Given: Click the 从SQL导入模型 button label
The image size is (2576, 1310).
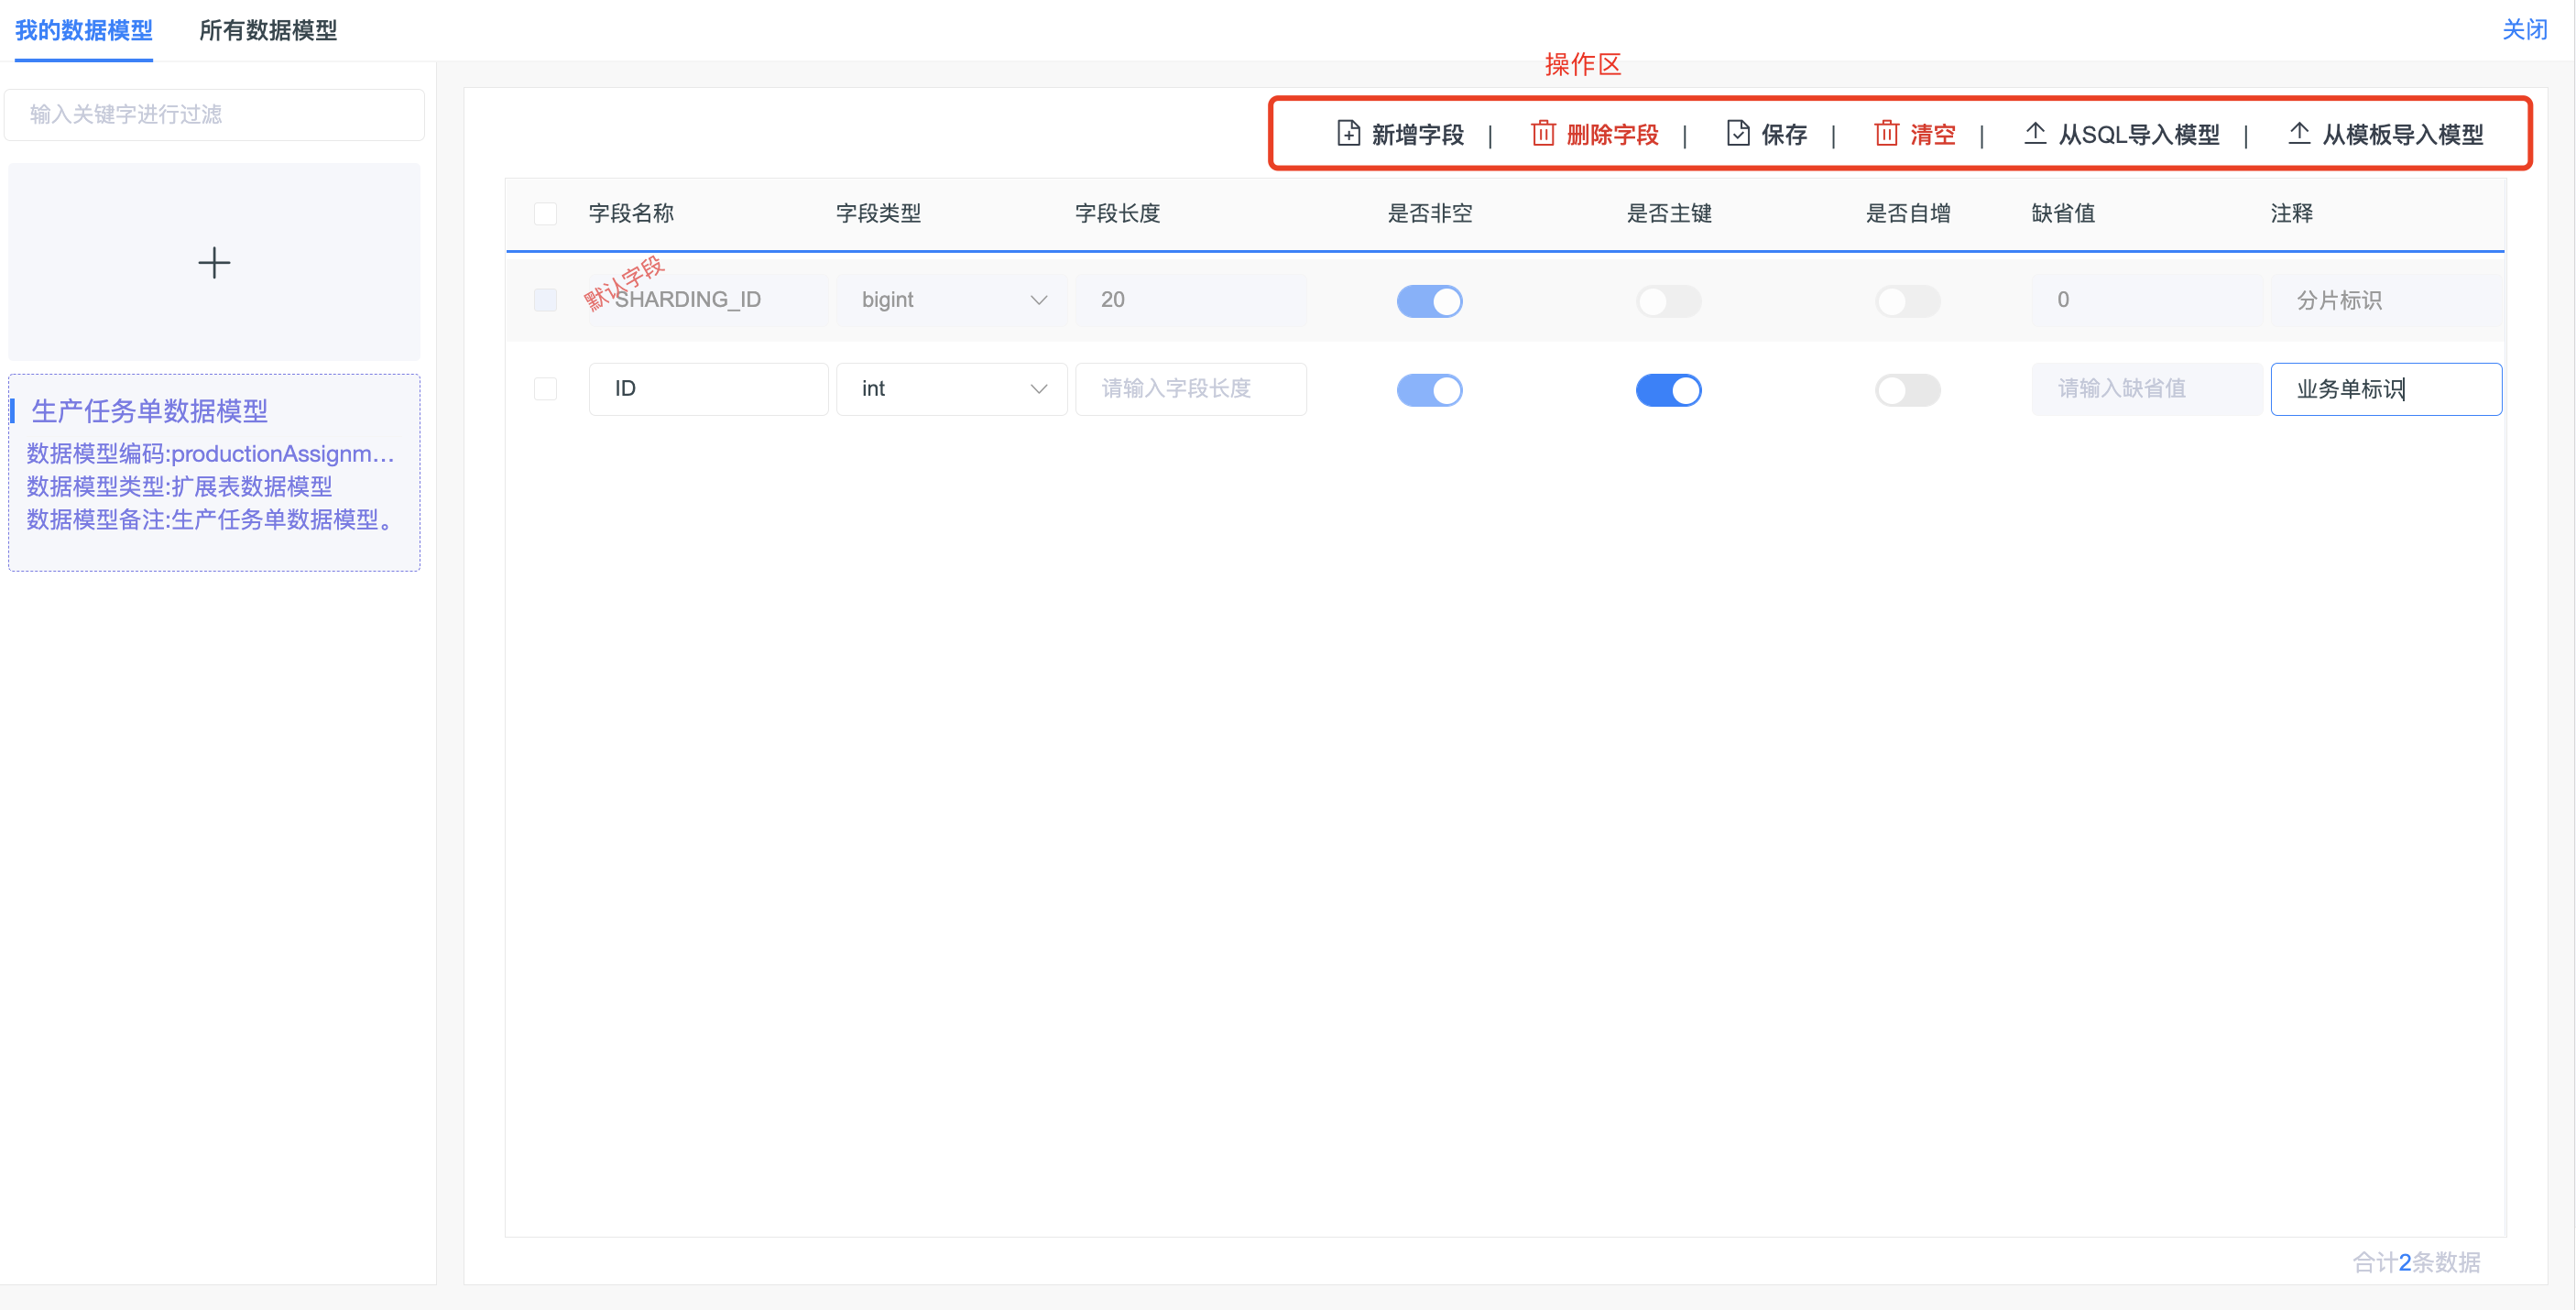Looking at the screenshot, I should (2138, 134).
